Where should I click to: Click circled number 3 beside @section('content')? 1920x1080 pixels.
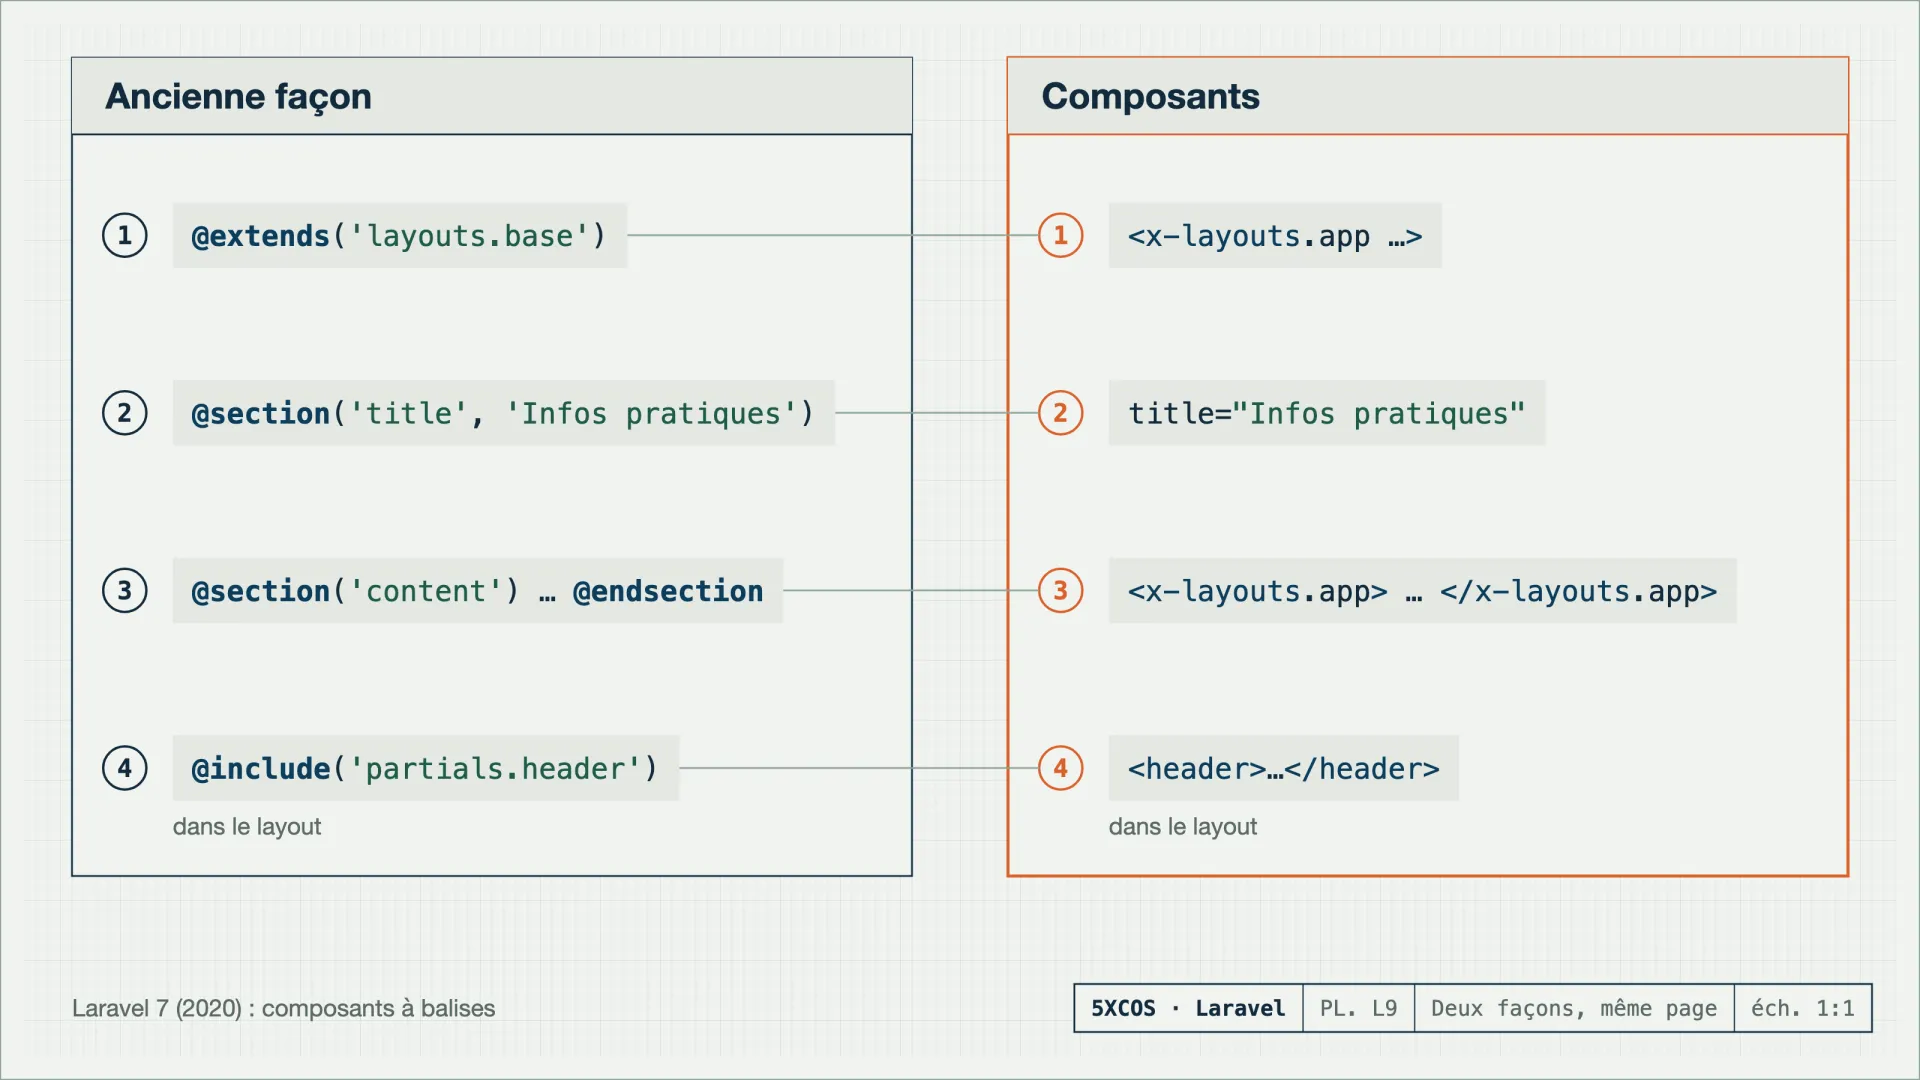125,591
